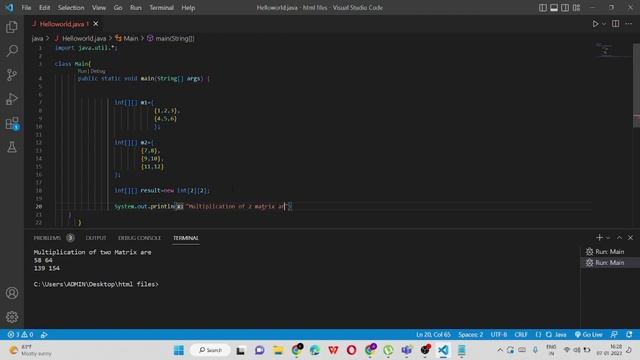Open the Testing flask view
Viewport: 640px width, 360px height.
(x=12, y=147)
